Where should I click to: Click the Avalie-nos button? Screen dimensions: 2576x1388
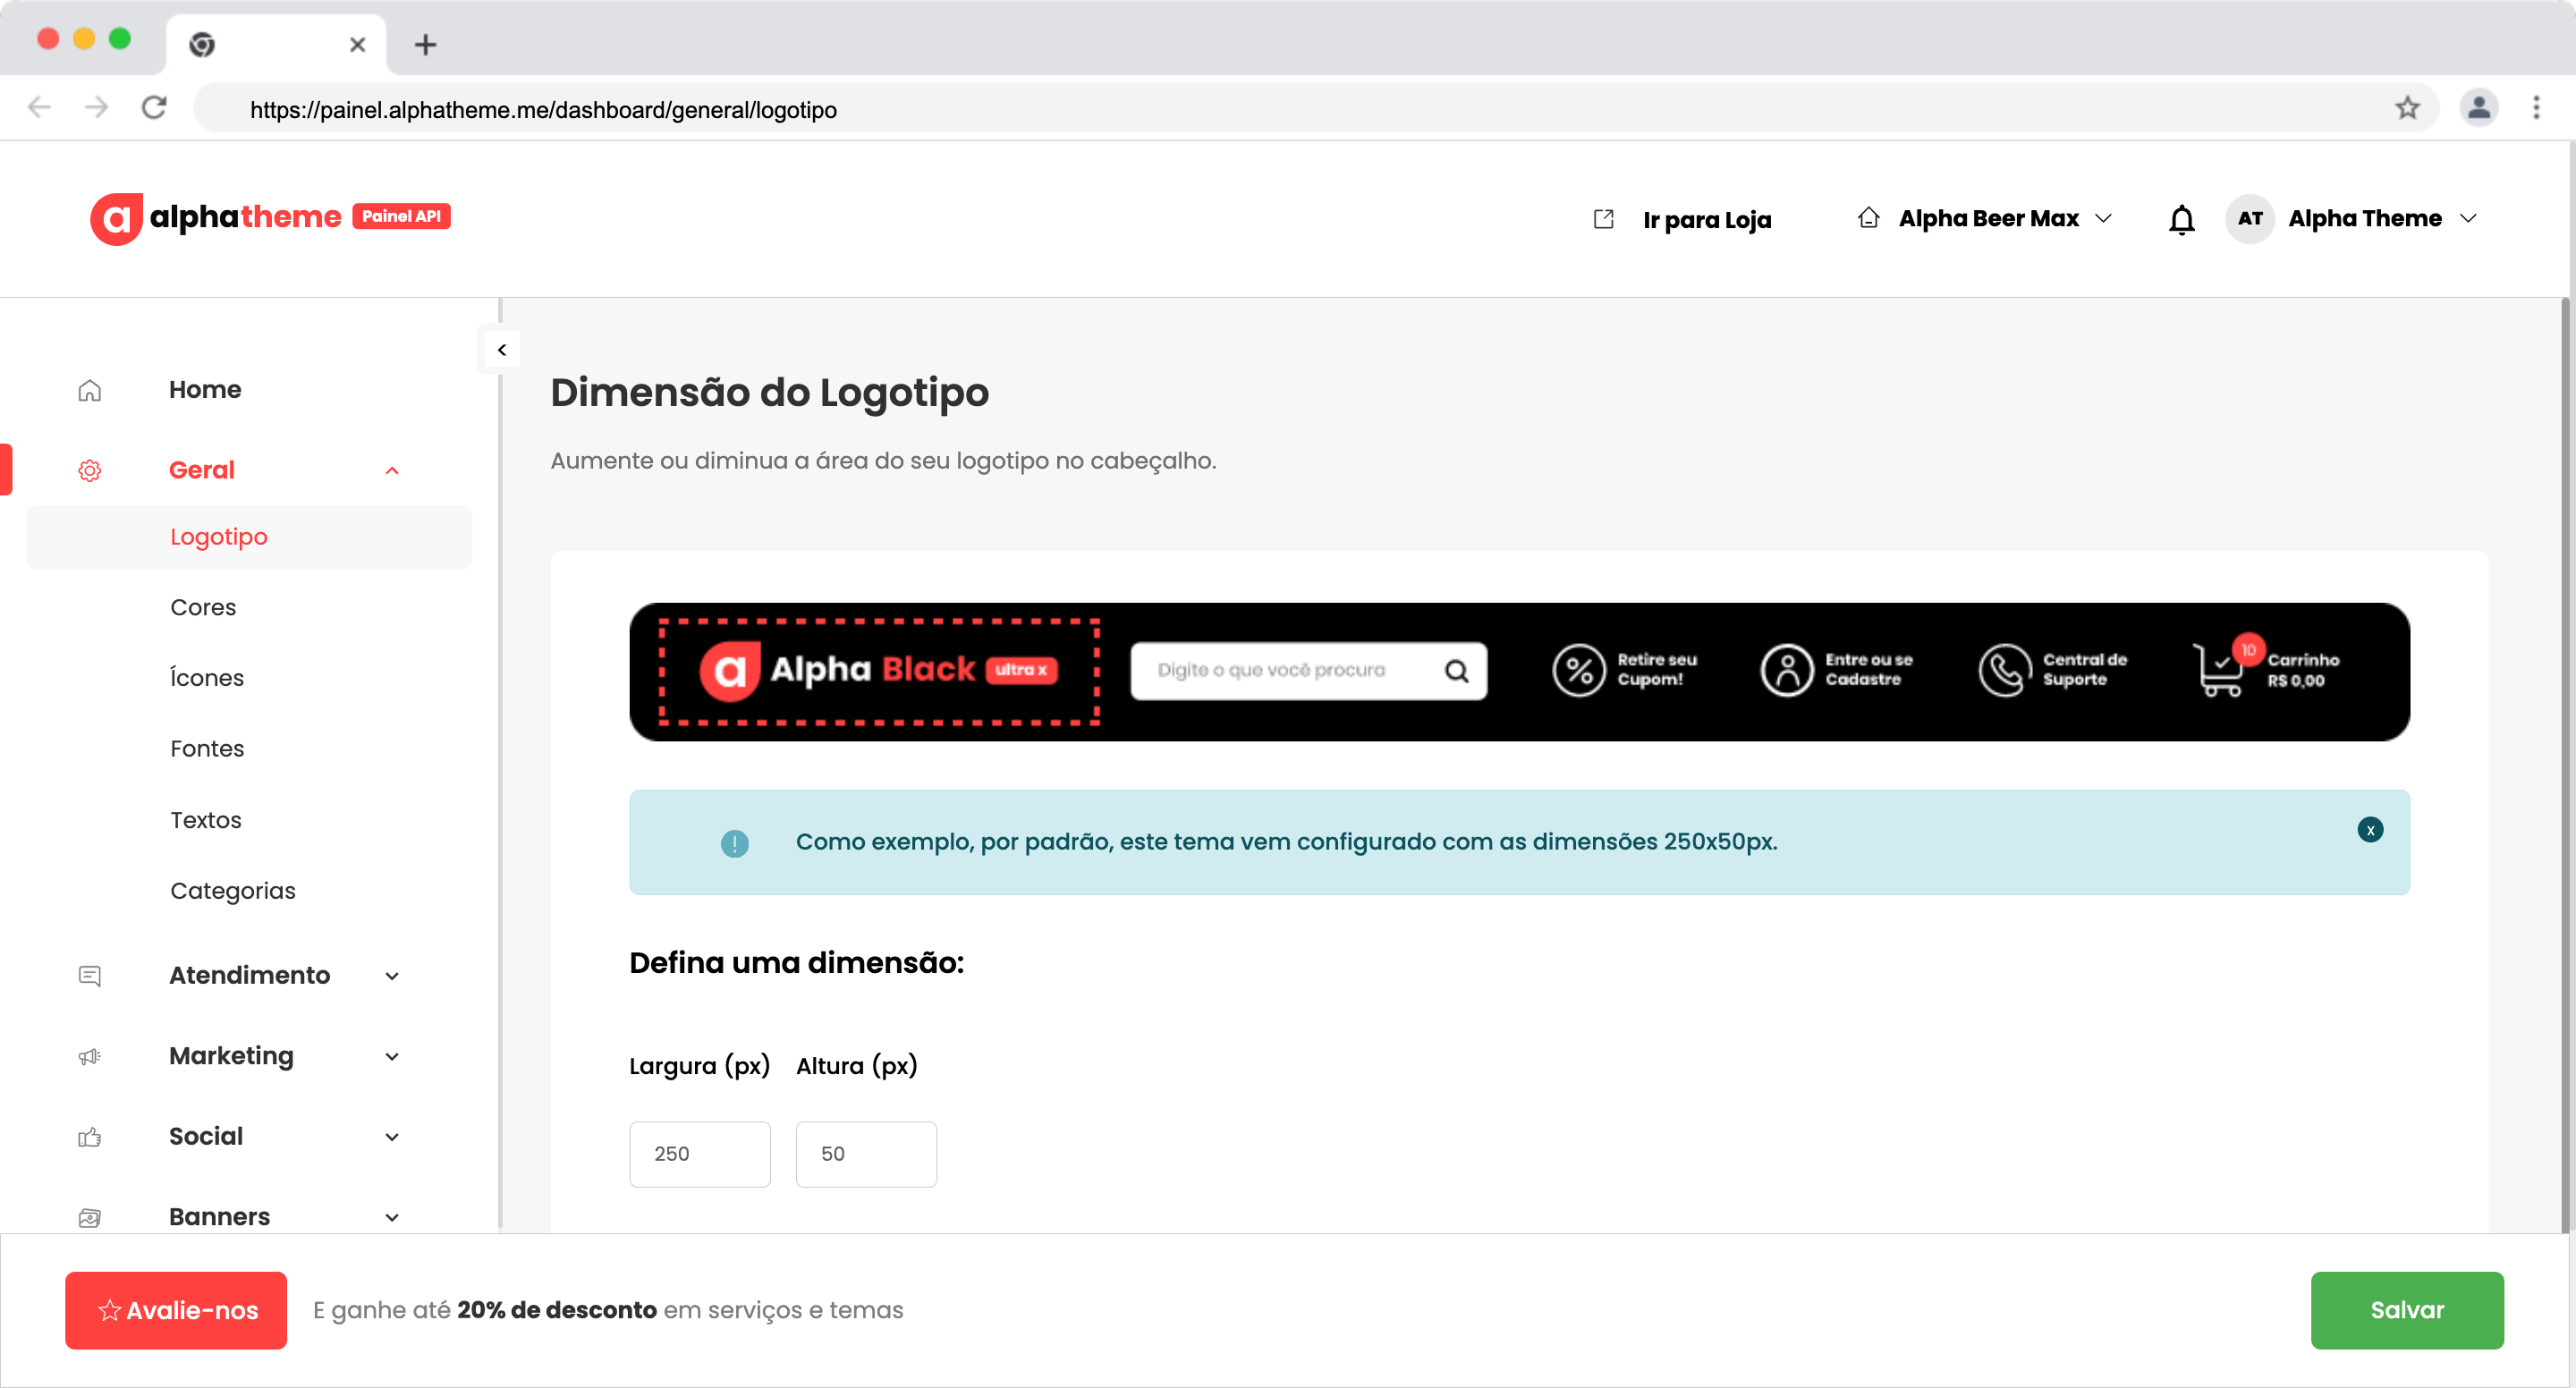pos(176,1310)
